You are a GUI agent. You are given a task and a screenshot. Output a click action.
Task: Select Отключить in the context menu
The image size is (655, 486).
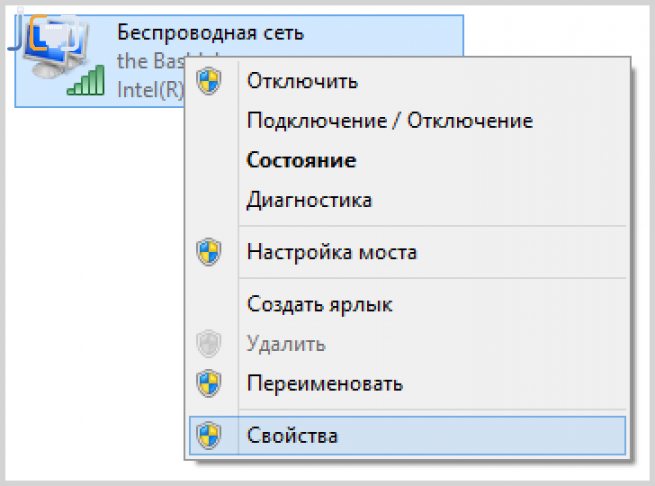(x=407, y=81)
